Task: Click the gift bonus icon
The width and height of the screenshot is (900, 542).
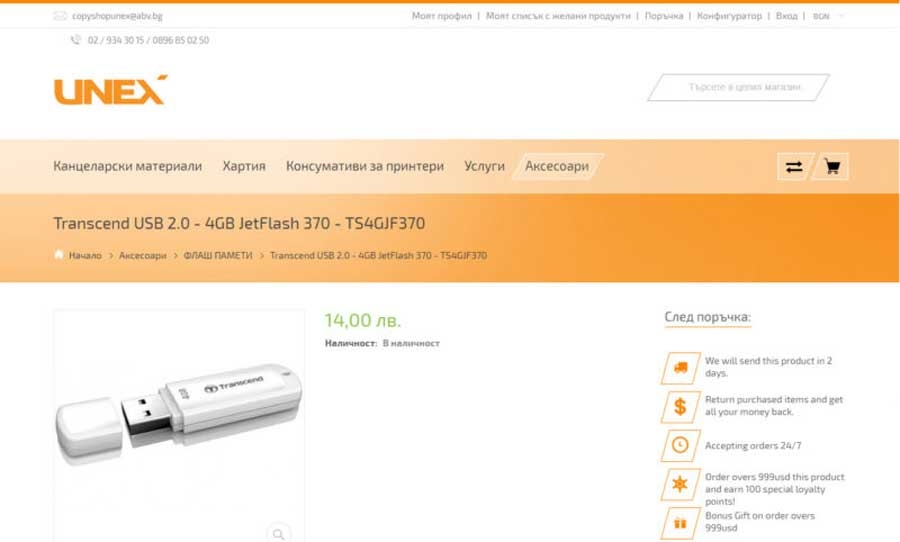Action: point(680,523)
